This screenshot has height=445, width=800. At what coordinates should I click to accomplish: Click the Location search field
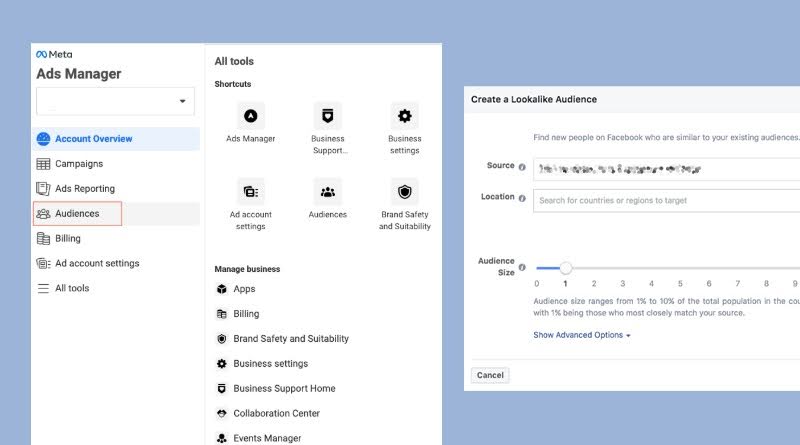pos(667,201)
